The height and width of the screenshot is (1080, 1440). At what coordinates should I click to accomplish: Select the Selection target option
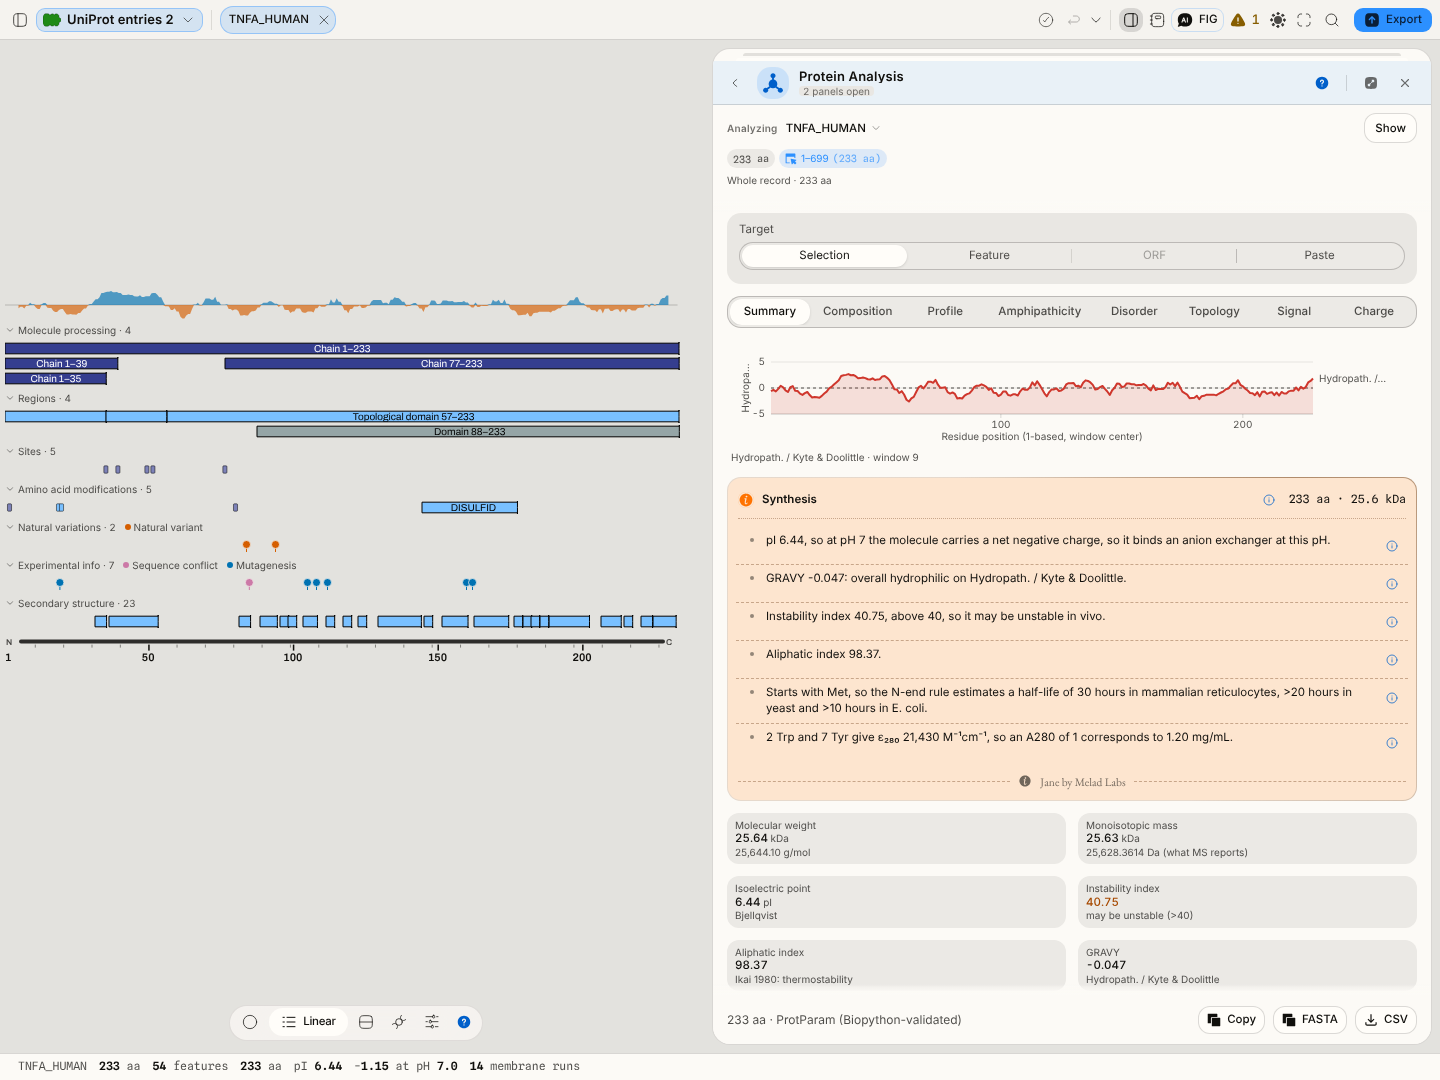click(x=824, y=256)
